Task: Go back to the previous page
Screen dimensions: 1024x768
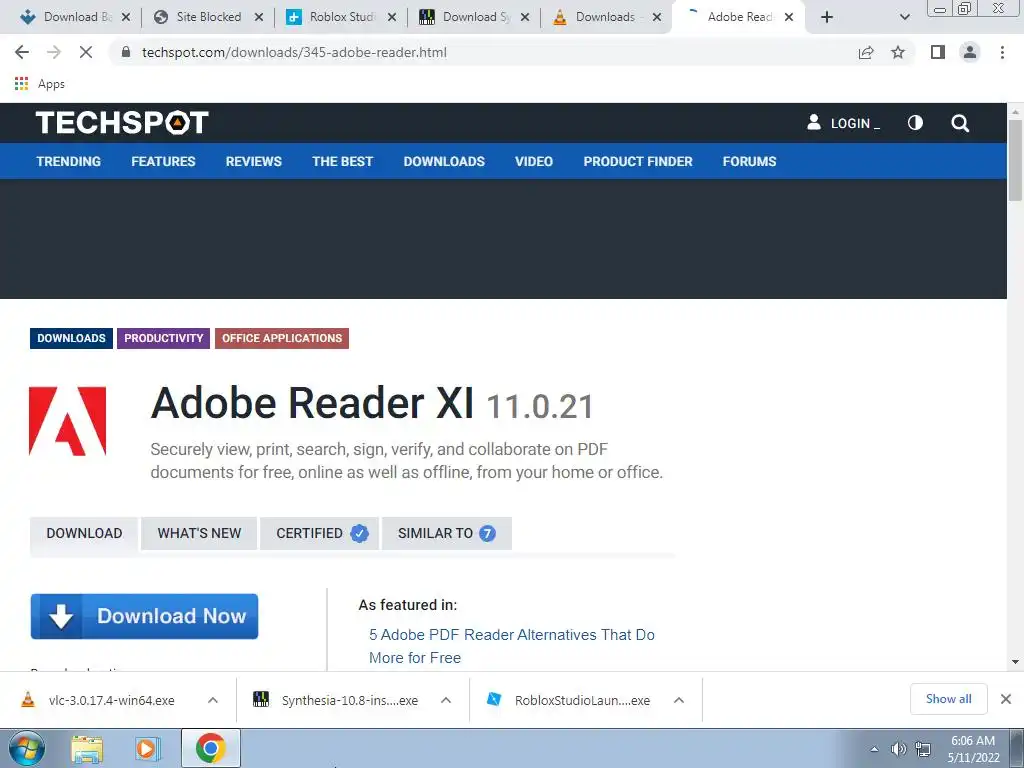Action: click(x=22, y=52)
